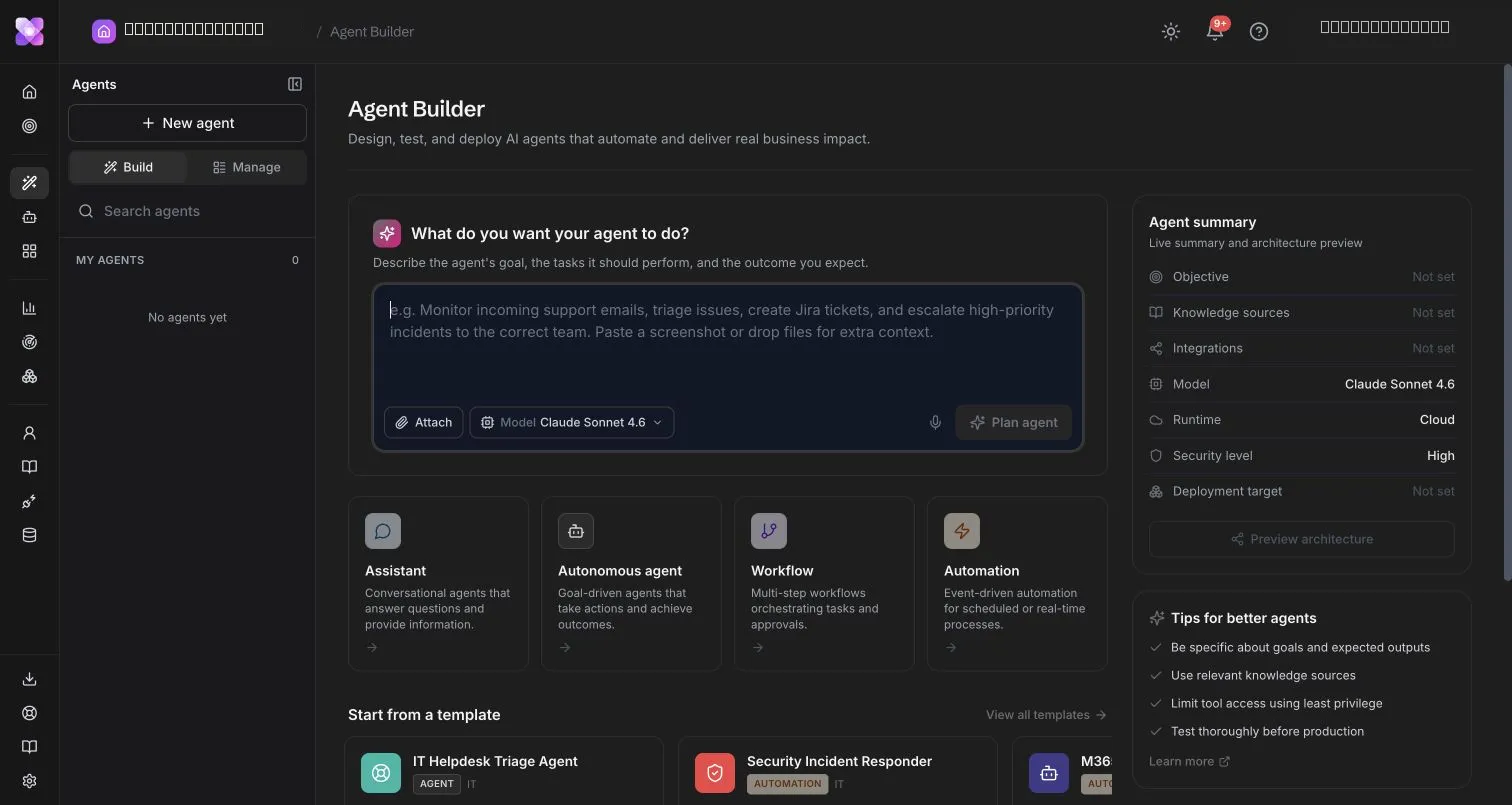The image size is (1512, 805).
Task: Open the lifebuoy support icon in sidebar
Action: point(29,713)
